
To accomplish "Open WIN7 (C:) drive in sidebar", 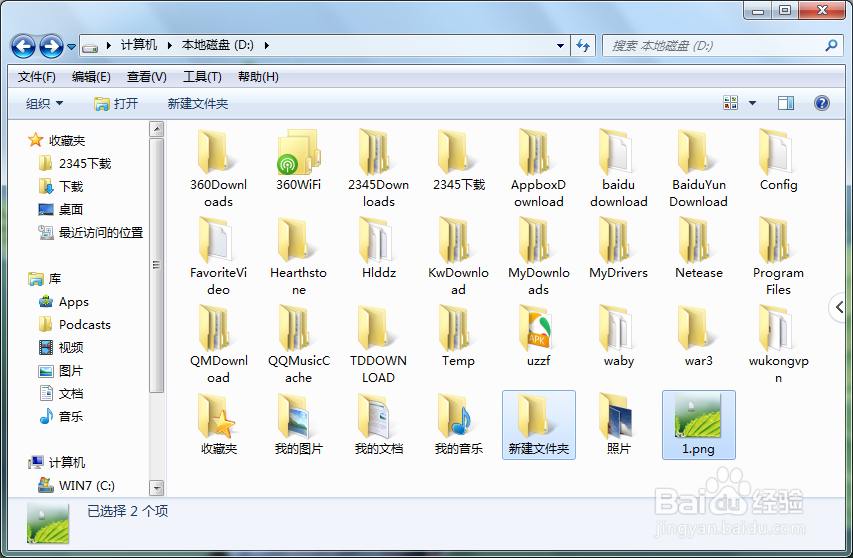I will tap(76, 485).
